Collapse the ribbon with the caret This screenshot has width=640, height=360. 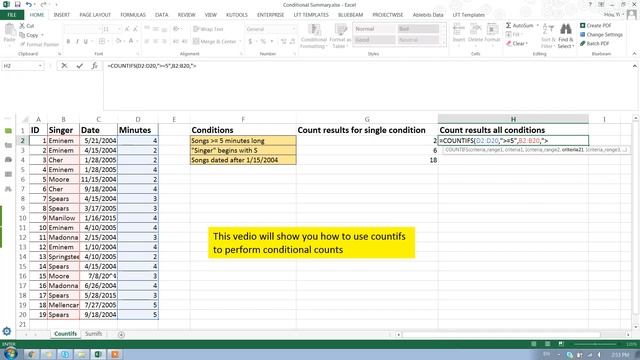[634, 53]
